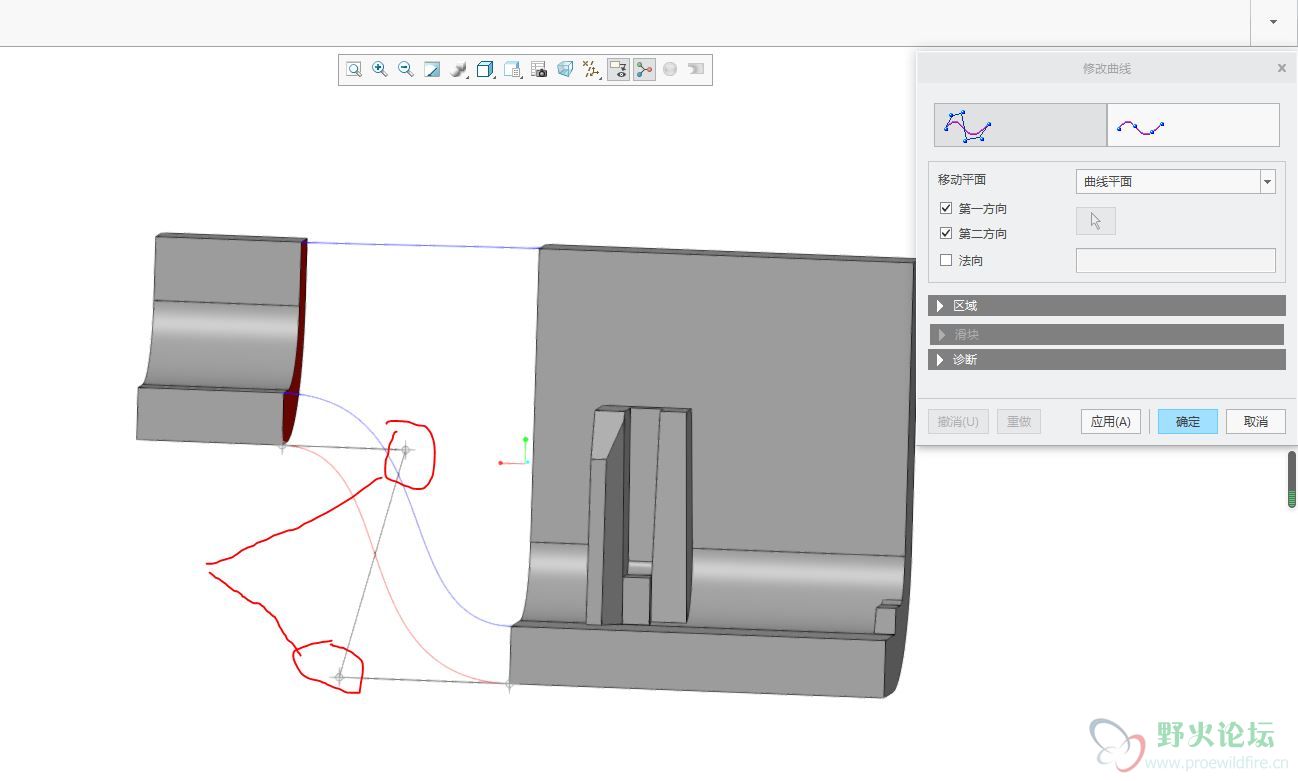Viewport: 1298px width, 781px height.
Task: Enable the 法向 checkbox
Action: coord(946,260)
